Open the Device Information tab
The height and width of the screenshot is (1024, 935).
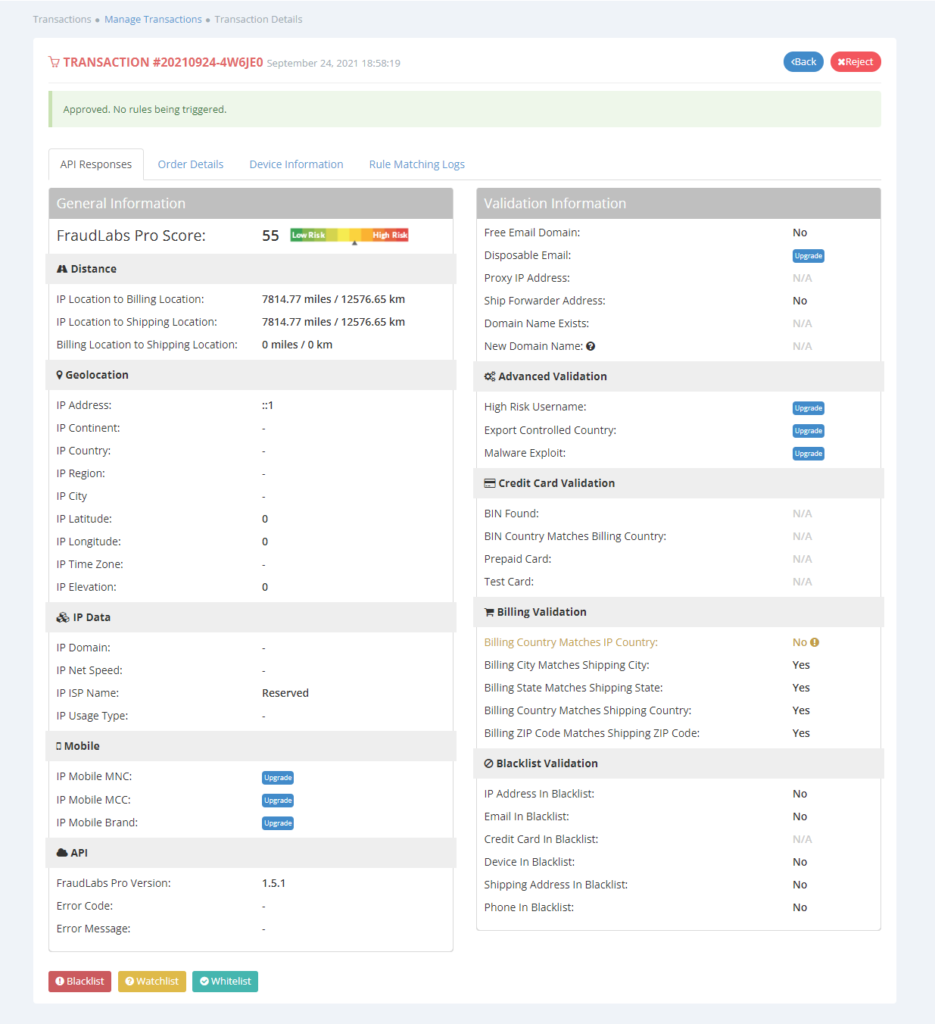[x=296, y=165]
